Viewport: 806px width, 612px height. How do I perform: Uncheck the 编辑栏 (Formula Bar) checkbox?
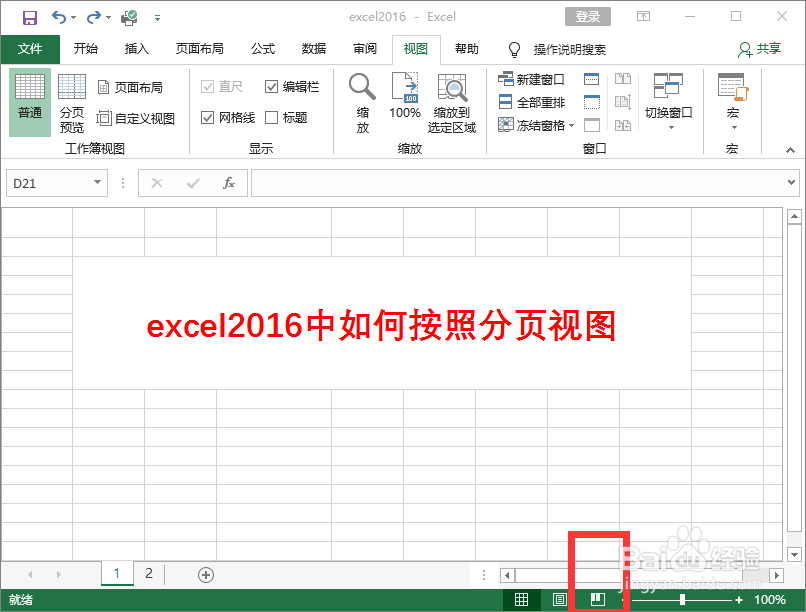point(270,86)
